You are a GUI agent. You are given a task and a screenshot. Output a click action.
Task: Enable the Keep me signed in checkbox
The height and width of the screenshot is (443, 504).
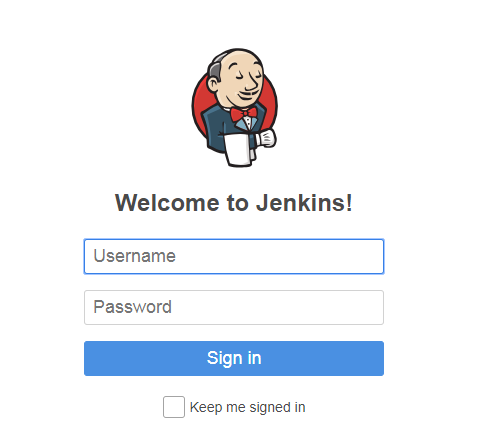pyautogui.click(x=174, y=407)
